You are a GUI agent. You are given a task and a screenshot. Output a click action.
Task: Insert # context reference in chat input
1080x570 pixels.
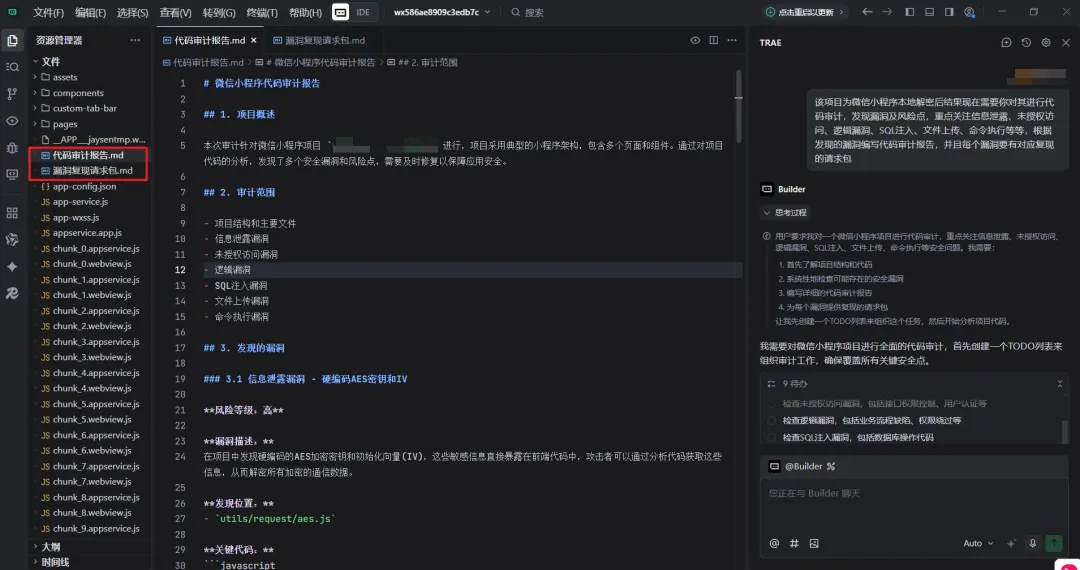[x=794, y=543]
